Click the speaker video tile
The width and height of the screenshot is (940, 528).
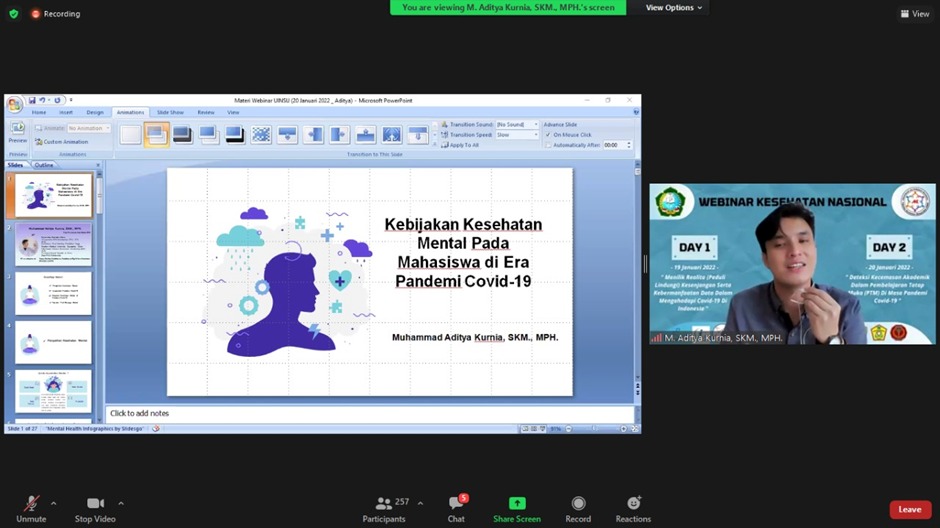click(x=792, y=264)
